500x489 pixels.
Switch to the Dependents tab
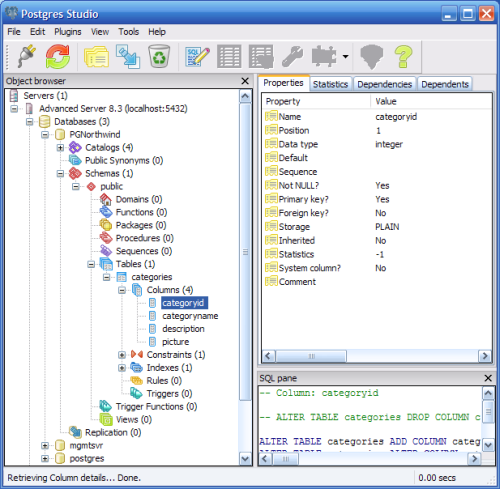[x=445, y=84]
